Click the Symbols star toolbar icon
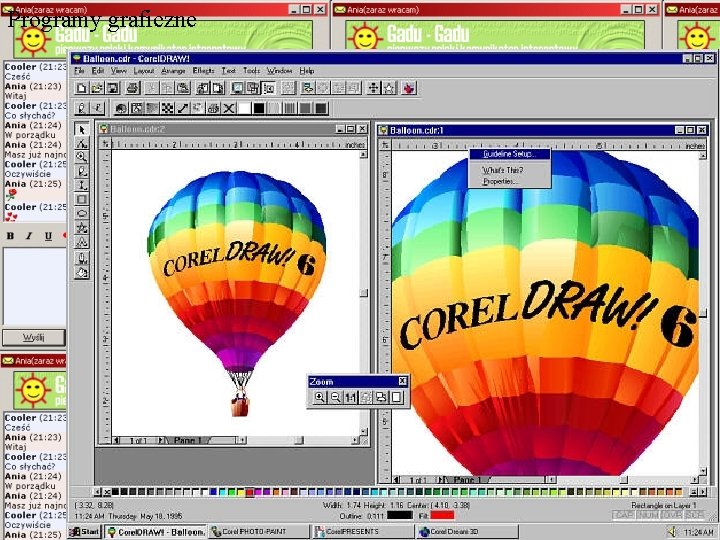The image size is (720, 540). pyautogui.click(x=389, y=88)
